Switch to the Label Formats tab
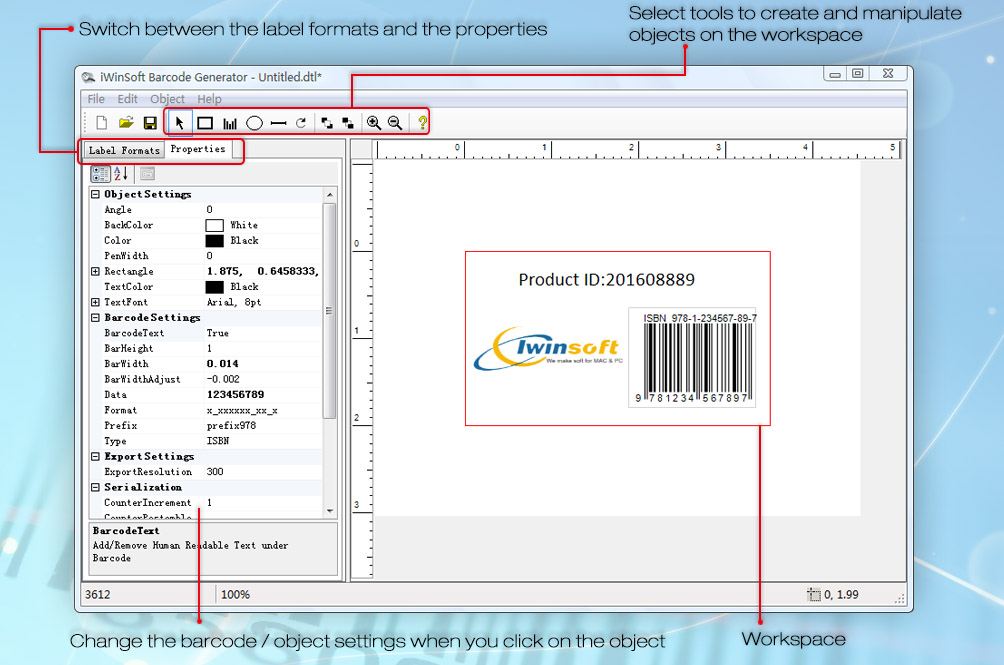This screenshot has width=1004, height=665. coord(124,150)
